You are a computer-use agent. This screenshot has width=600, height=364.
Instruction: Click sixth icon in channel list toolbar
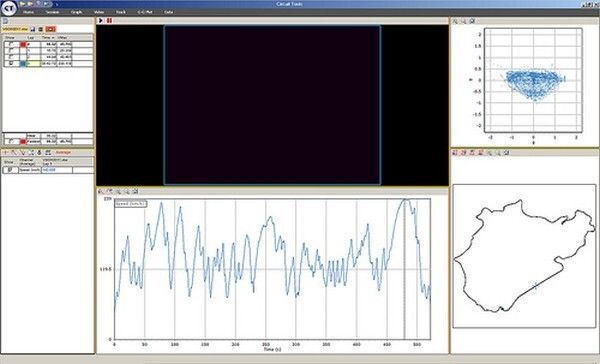point(48,152)
